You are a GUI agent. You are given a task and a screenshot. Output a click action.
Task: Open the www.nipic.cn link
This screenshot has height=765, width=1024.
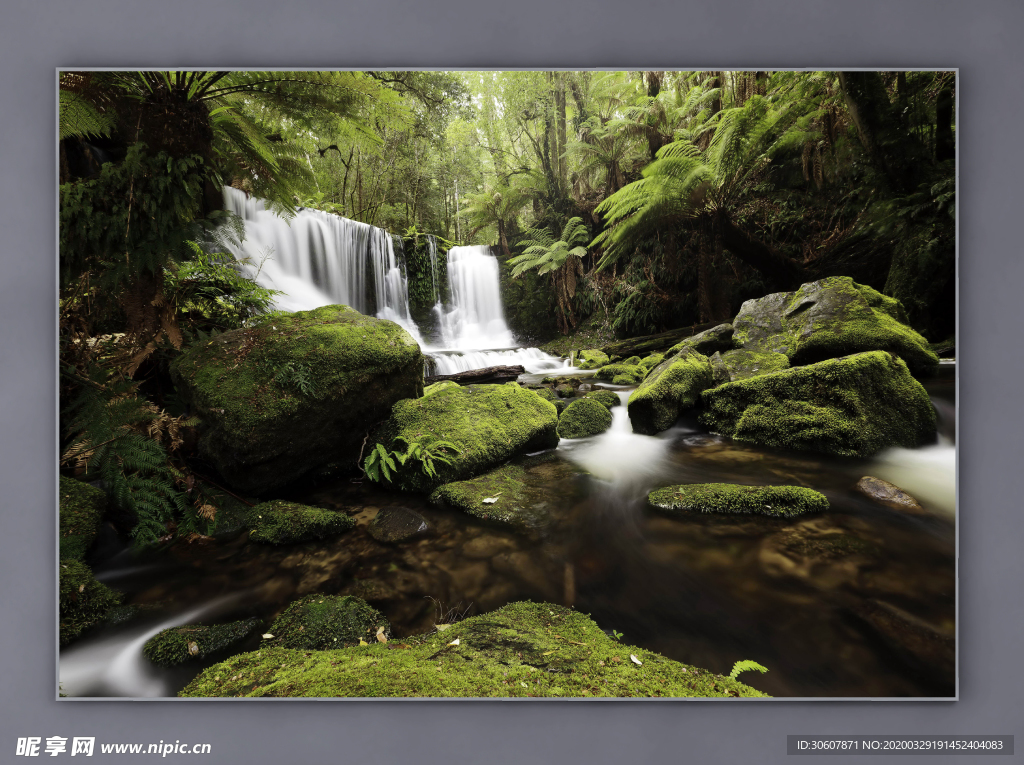155,747
